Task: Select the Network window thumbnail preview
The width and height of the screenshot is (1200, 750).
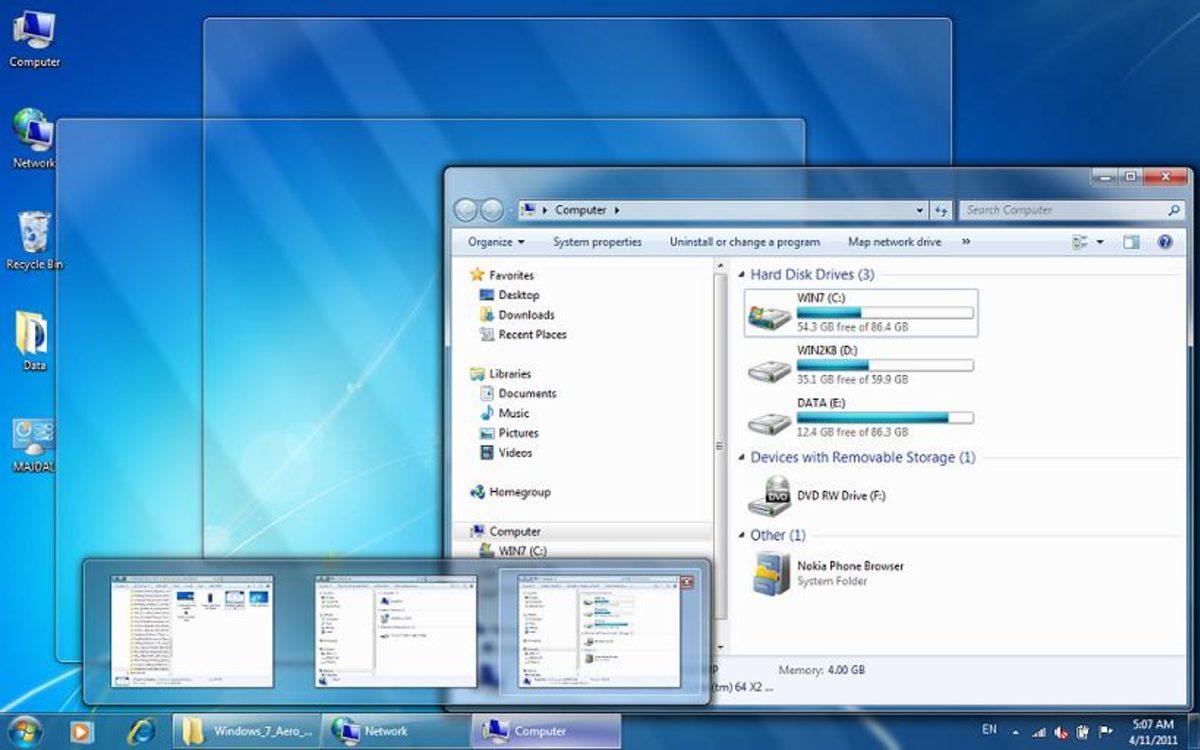Action: click(395, 631)
